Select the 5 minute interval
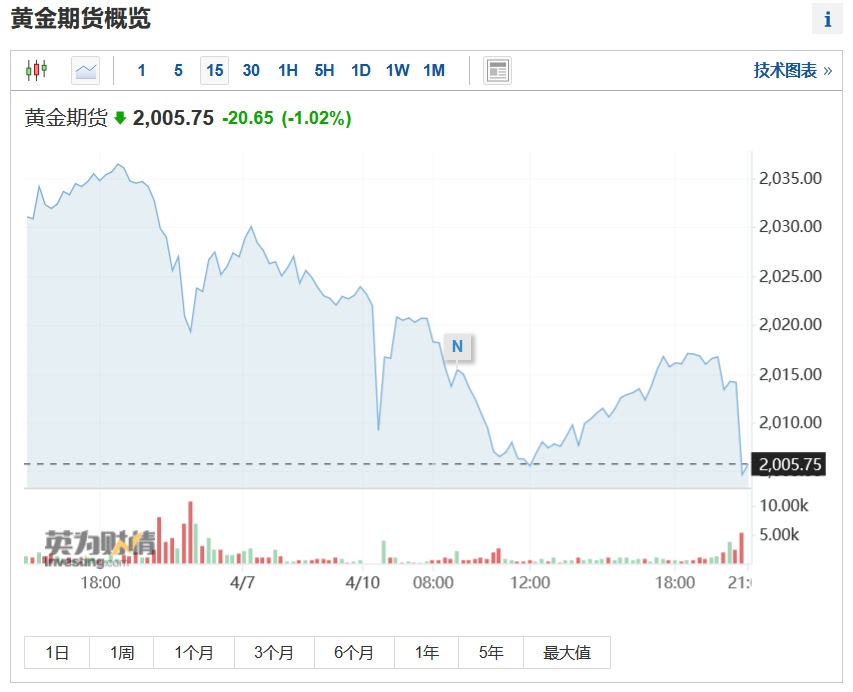Image resolution: width=853 pixels, height=692 pixels. (178, 70)
